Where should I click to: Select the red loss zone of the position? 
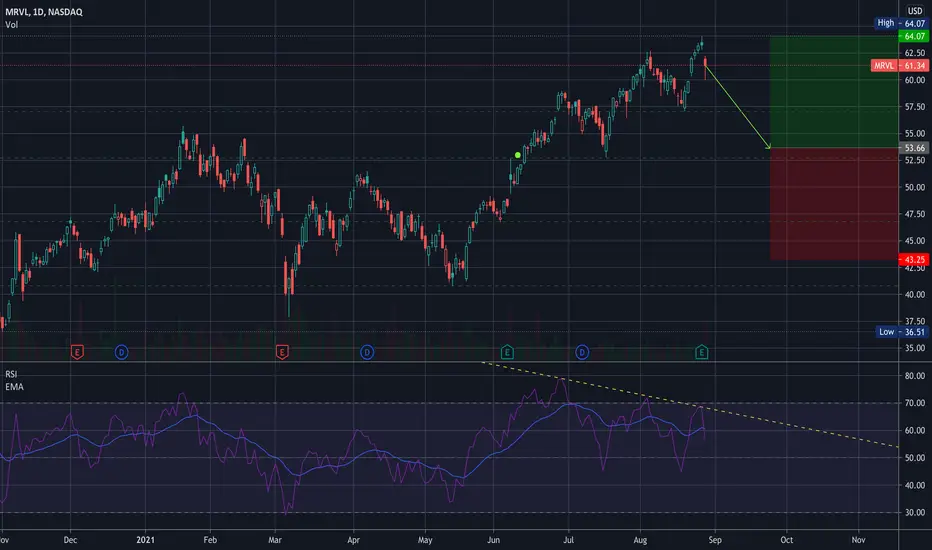pos(834,204)
